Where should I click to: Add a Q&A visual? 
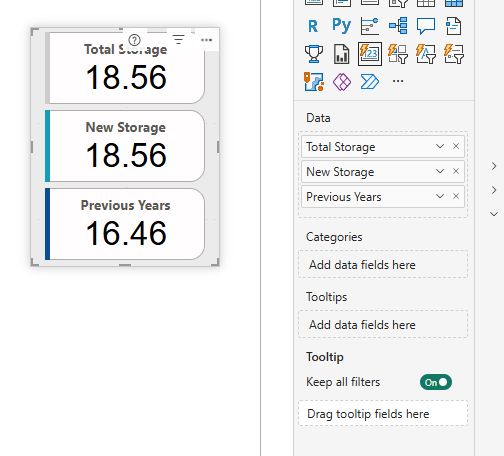tap(426, 26)
